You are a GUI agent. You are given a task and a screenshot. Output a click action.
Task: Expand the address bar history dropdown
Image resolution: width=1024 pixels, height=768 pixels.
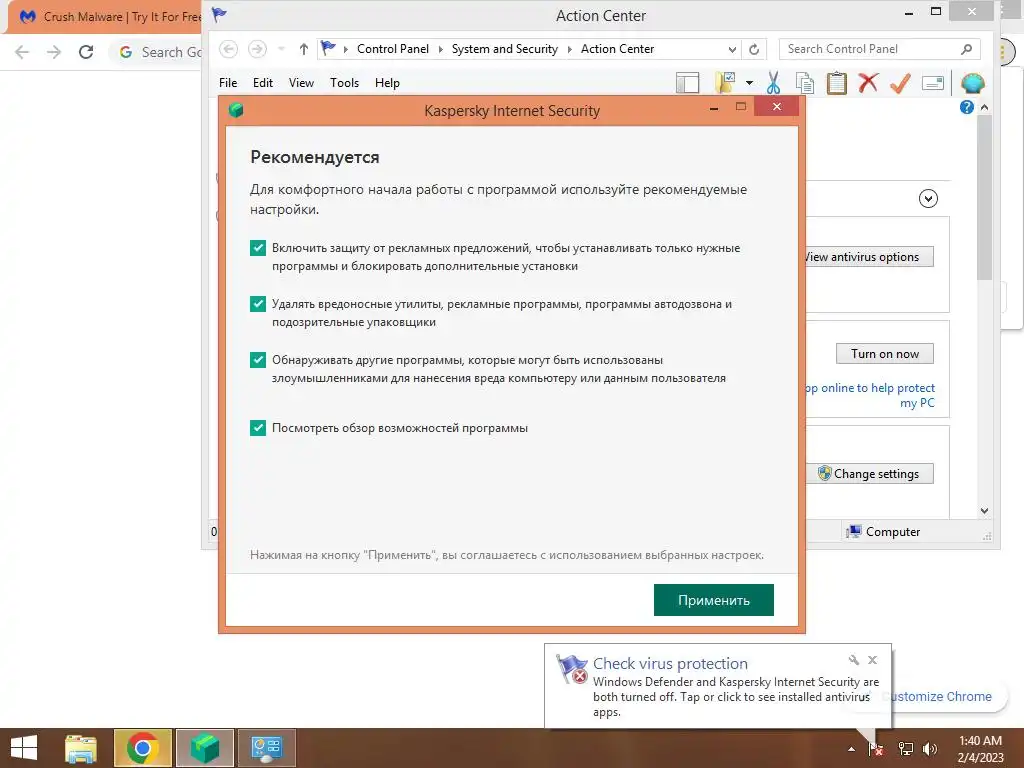click(x=732, y=50)
